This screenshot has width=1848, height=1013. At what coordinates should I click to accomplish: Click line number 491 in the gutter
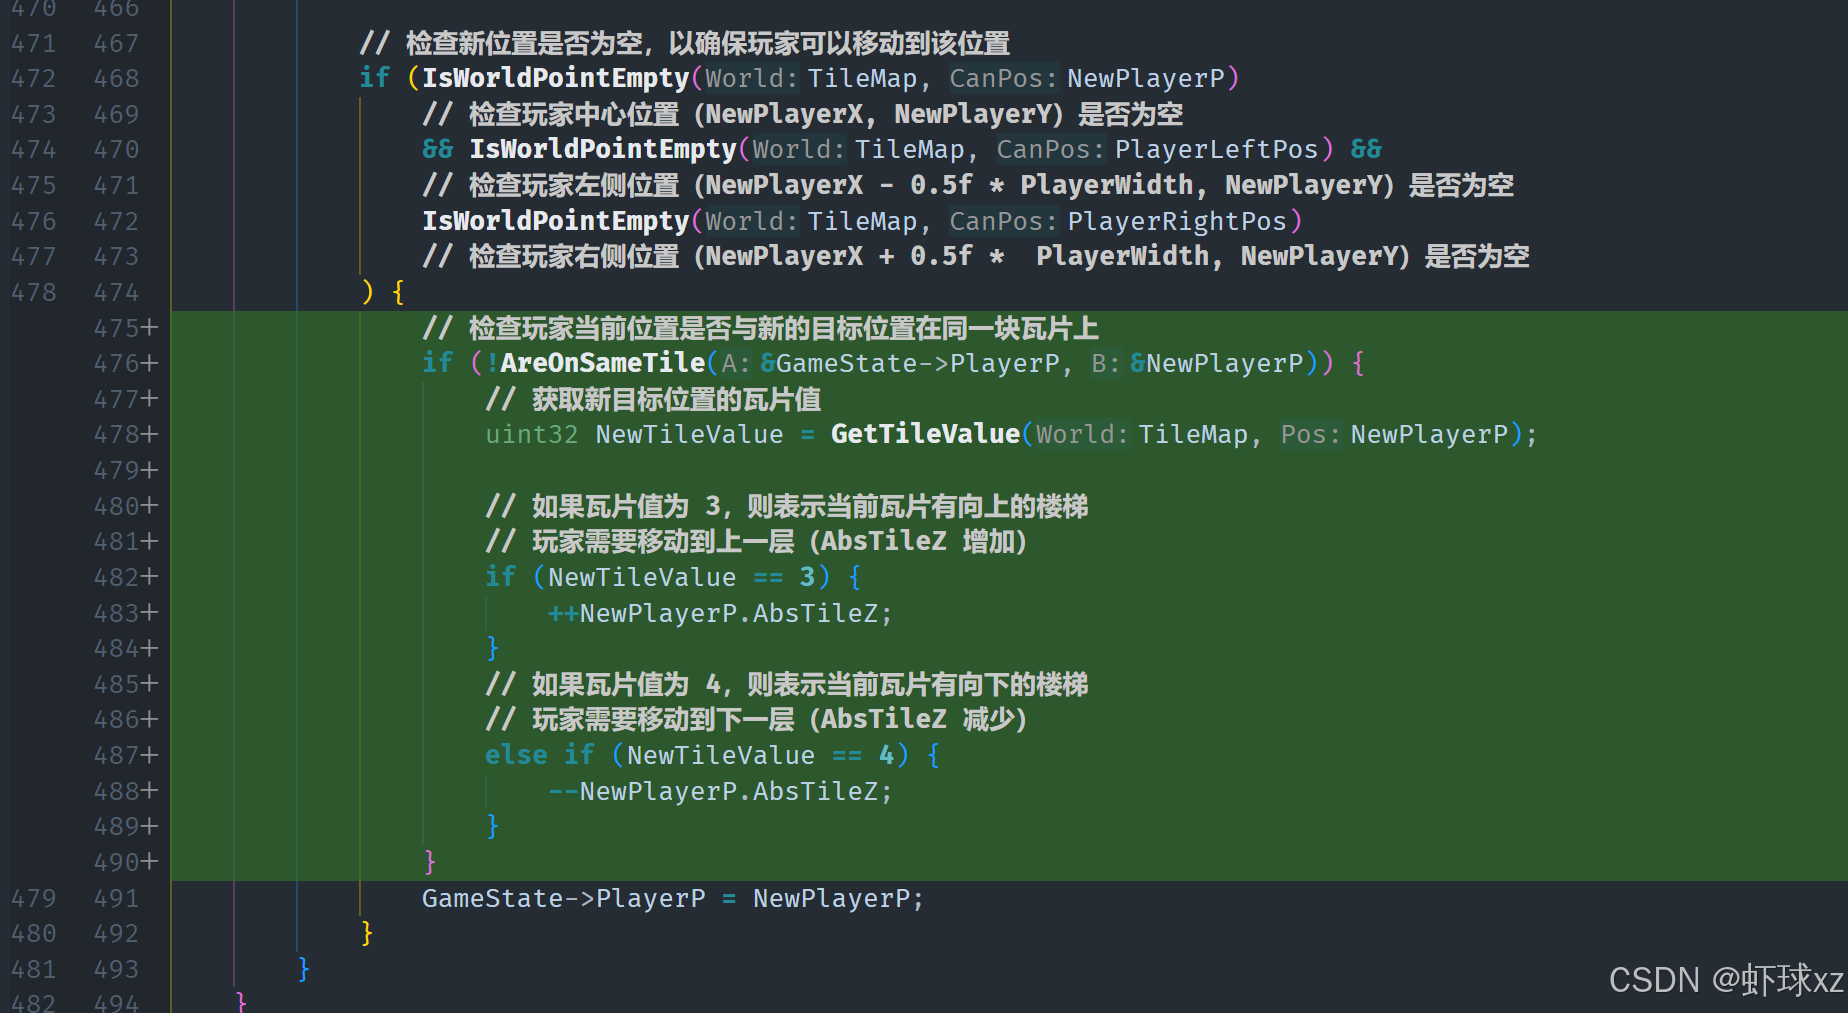coord(116,898)
